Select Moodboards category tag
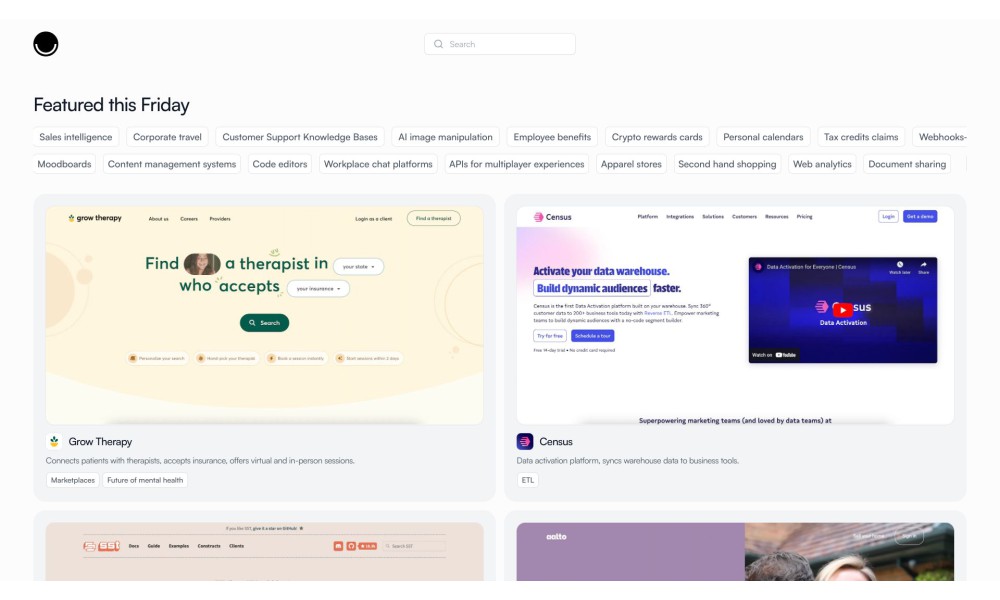The width and height of the screenshot is (1000, 600). [x=64, y=164]
